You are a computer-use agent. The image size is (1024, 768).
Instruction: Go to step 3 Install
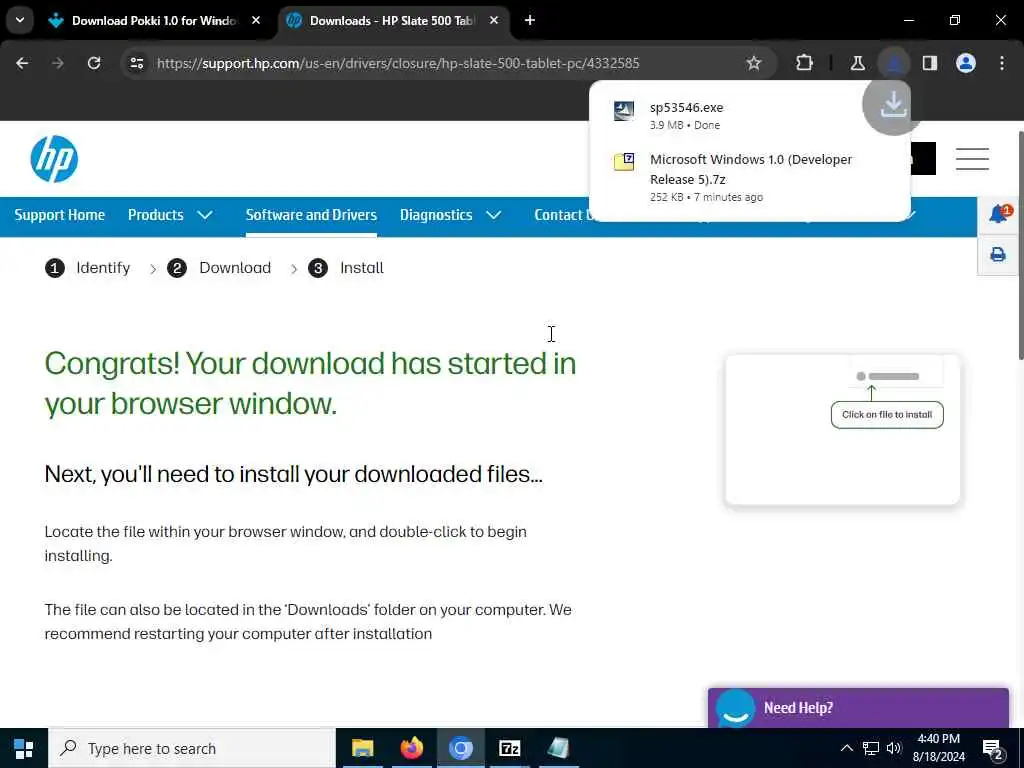346,268
